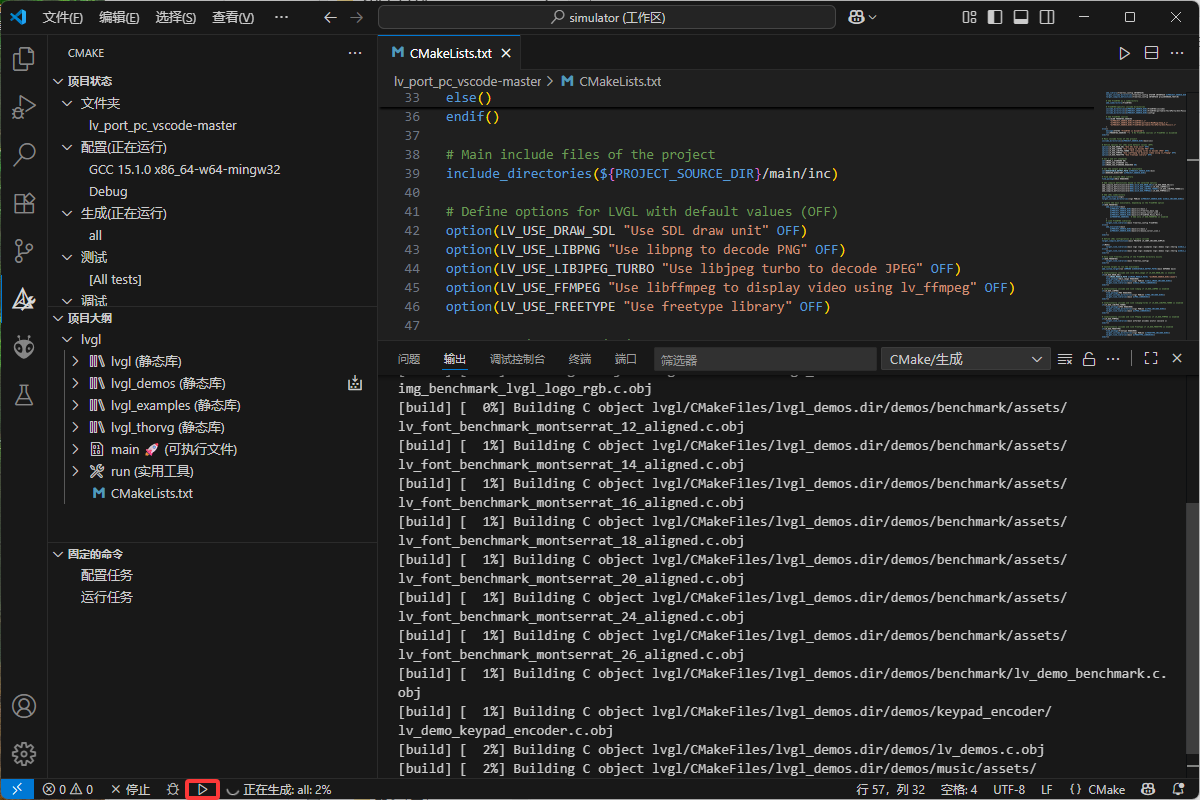Open the PlatformIO alien icon view
Screen dimensions: 1200x800
(x=23, y=347)
